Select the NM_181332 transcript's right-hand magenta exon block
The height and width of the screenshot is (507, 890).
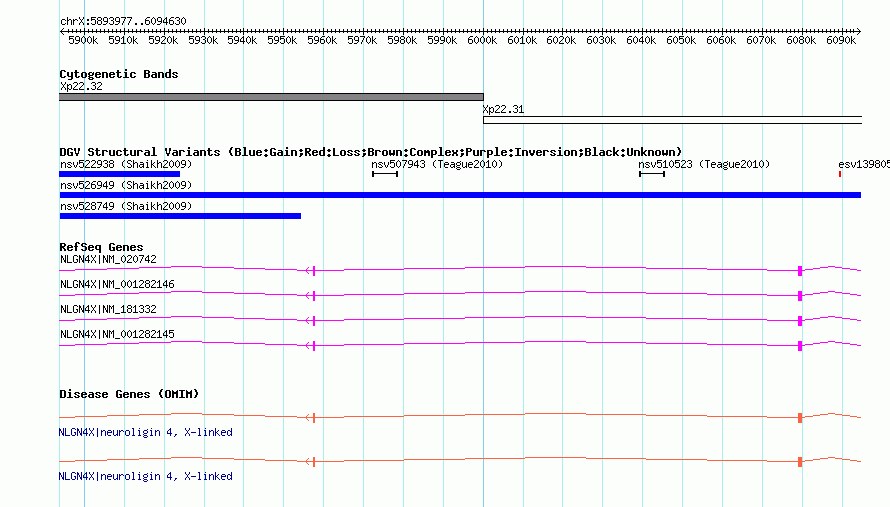(800, 321)
